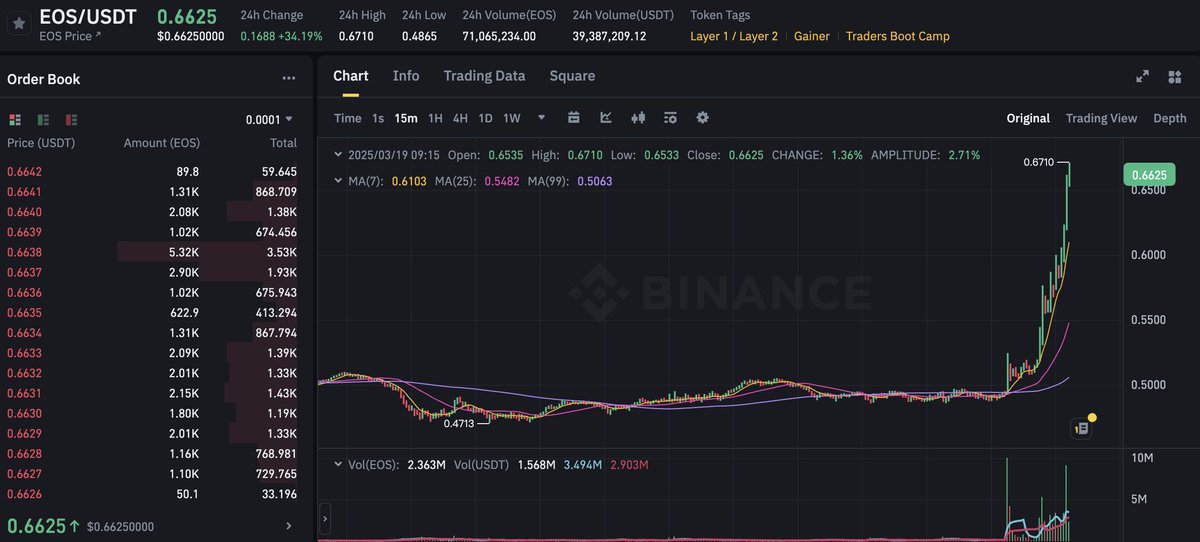
Task: Collapse the MA indicators row chevron
Action: click(337, 181)
